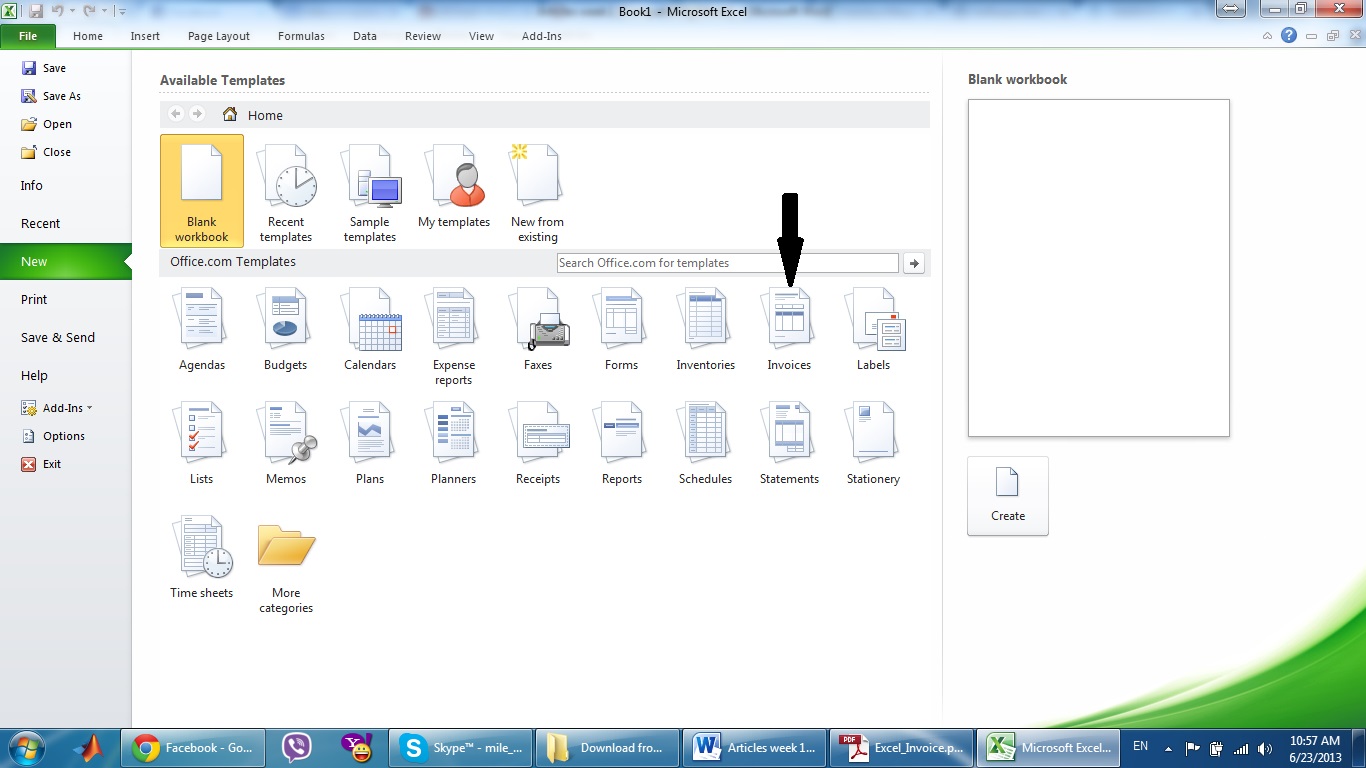Open the File tab

point(28,36)
